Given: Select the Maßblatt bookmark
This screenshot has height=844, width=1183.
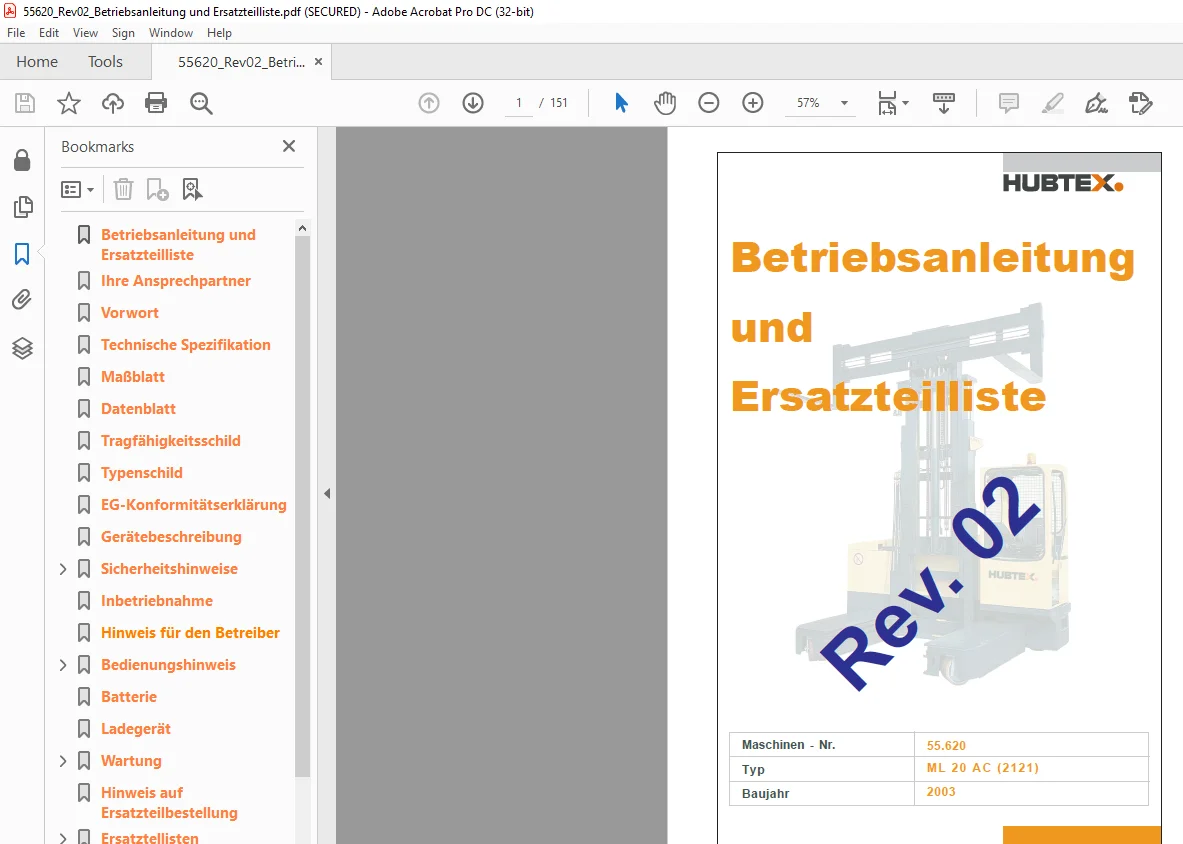Looking at the screenshot, I should click(x=133, y=376).
